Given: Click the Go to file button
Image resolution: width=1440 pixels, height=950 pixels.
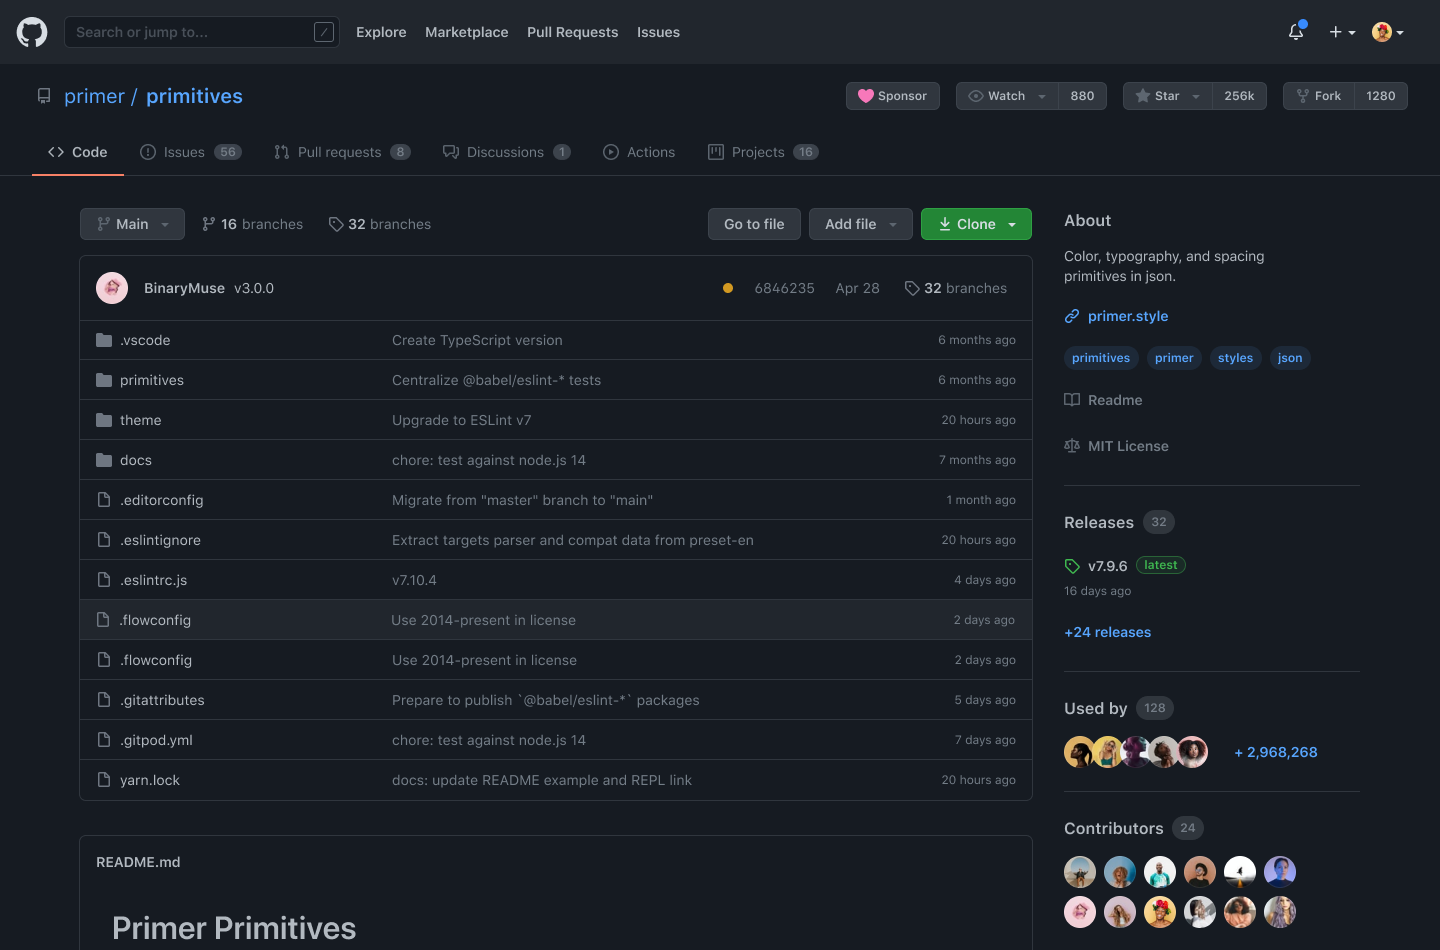Looking at the screenshot, I should pos(754,224).
